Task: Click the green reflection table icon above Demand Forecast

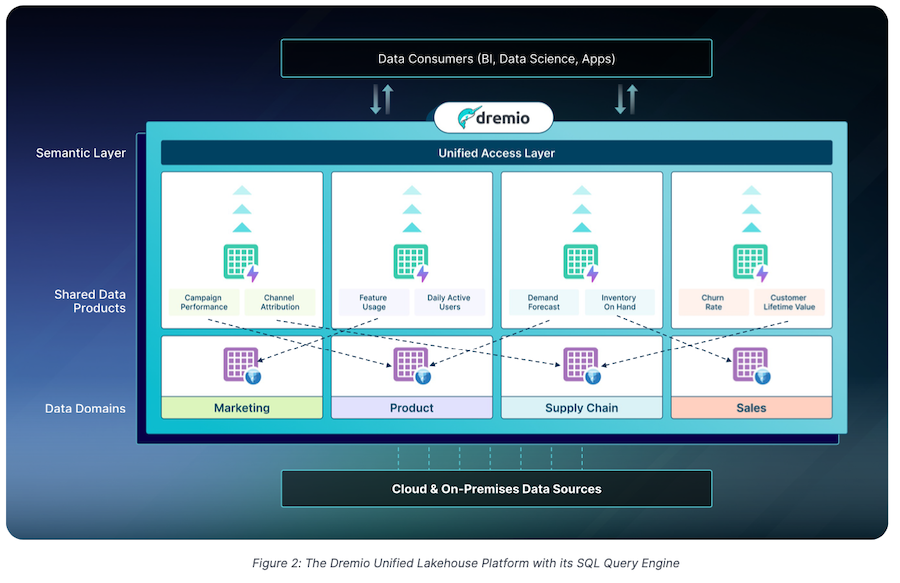Action: (x=581, y=263)
